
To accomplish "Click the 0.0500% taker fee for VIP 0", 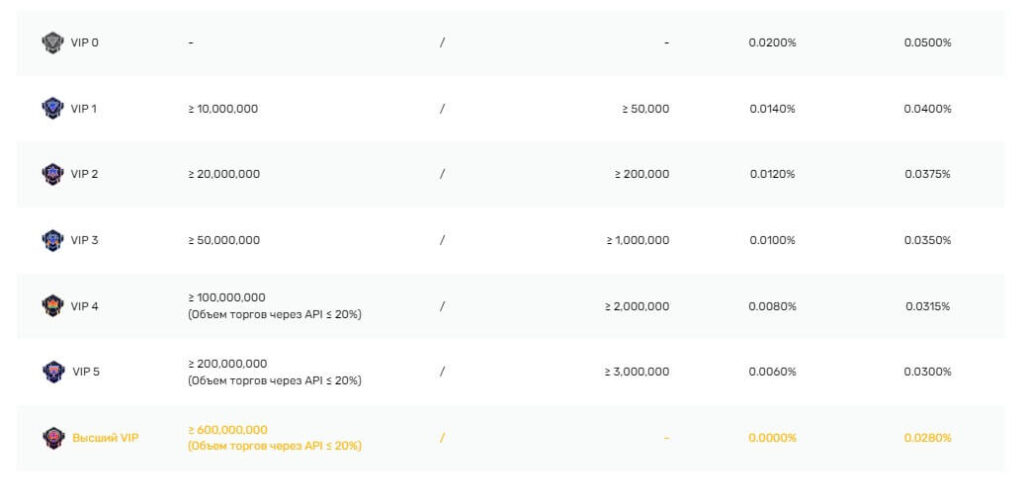I will click(927, 43).
